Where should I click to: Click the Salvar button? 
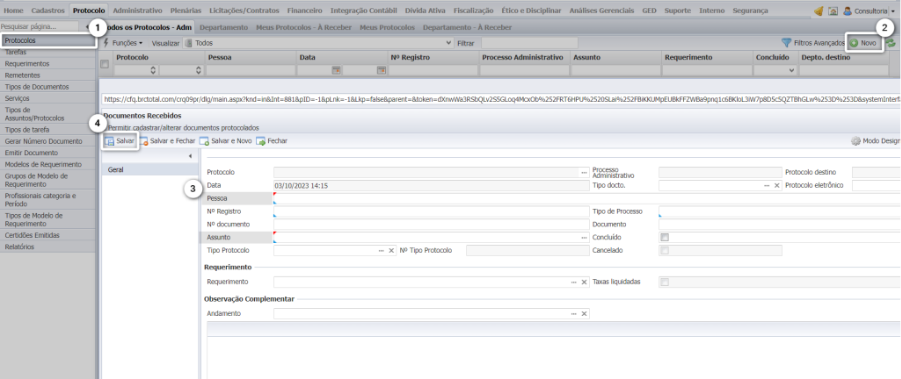pos(121,141)
